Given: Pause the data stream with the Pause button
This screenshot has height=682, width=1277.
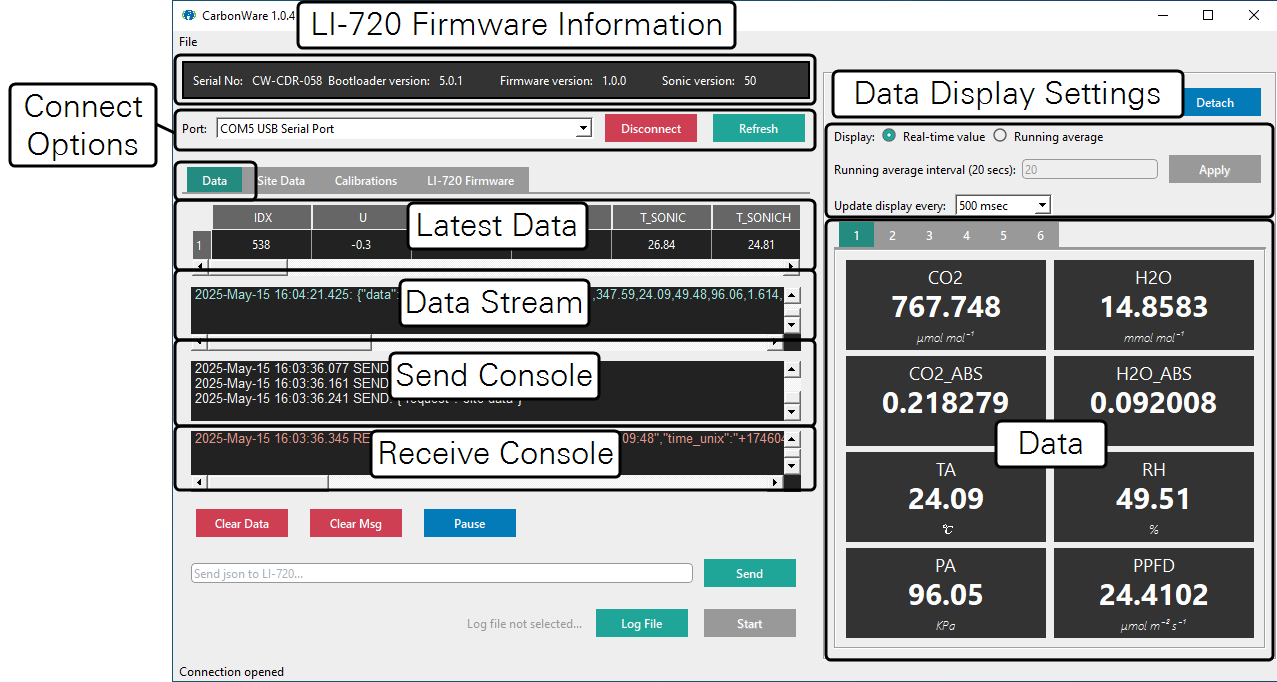Looking at the screenshot, I should pos(470,524).
